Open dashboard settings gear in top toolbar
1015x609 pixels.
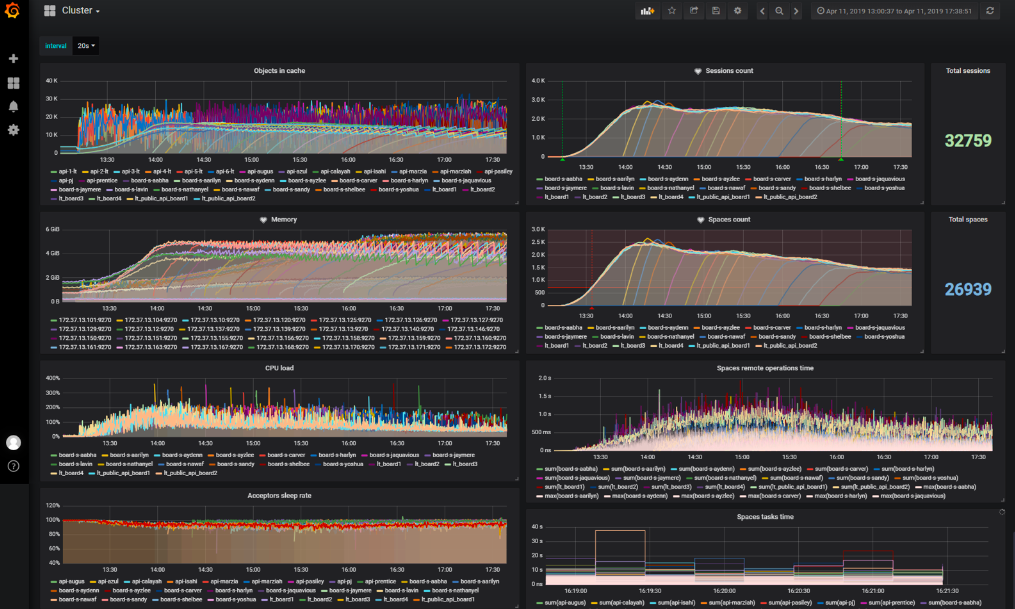coord(737,11)
